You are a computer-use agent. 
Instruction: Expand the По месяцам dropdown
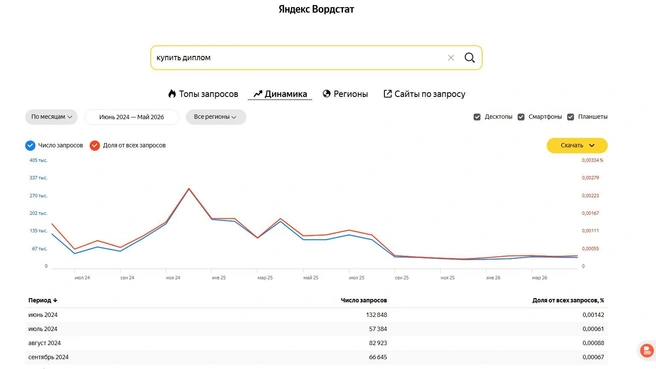click(51, 117)
